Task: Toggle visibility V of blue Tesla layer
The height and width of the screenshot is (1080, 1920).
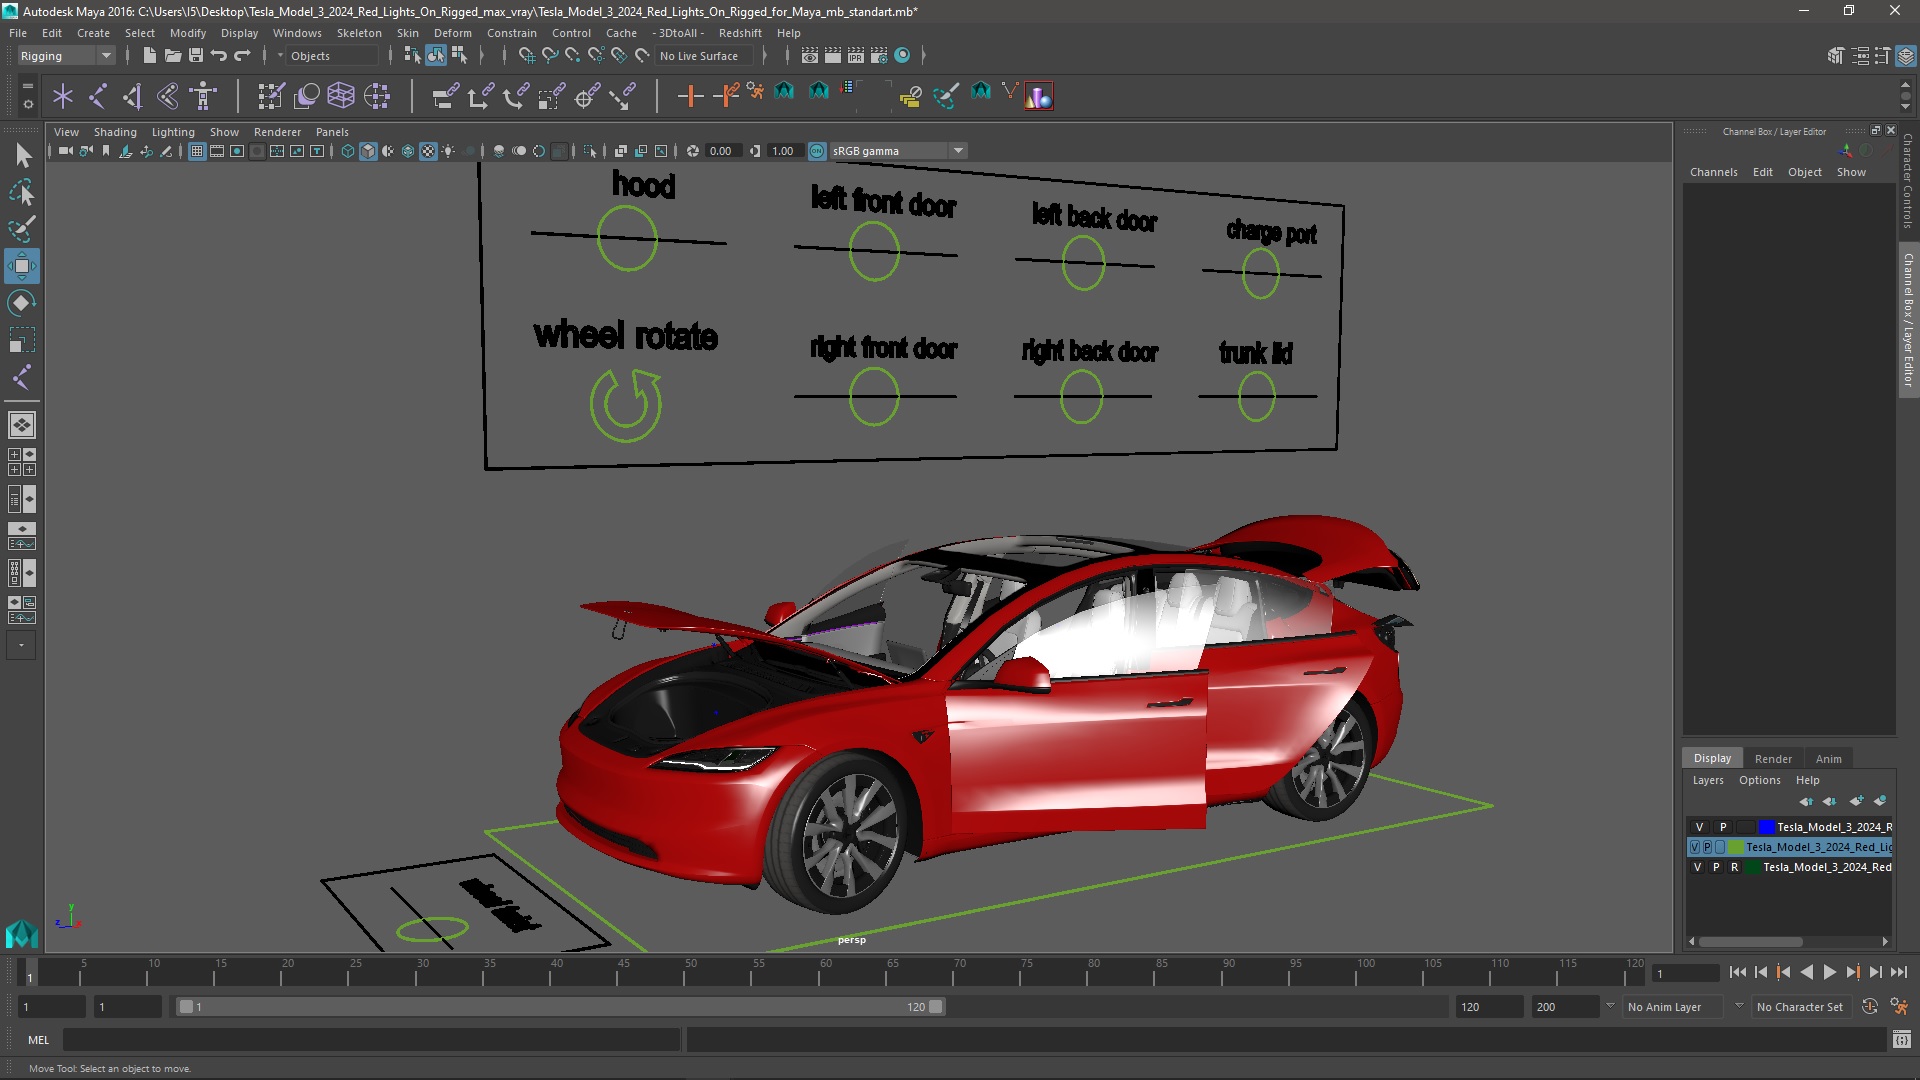Action: pyautogui.click(x=1699, y=827)
